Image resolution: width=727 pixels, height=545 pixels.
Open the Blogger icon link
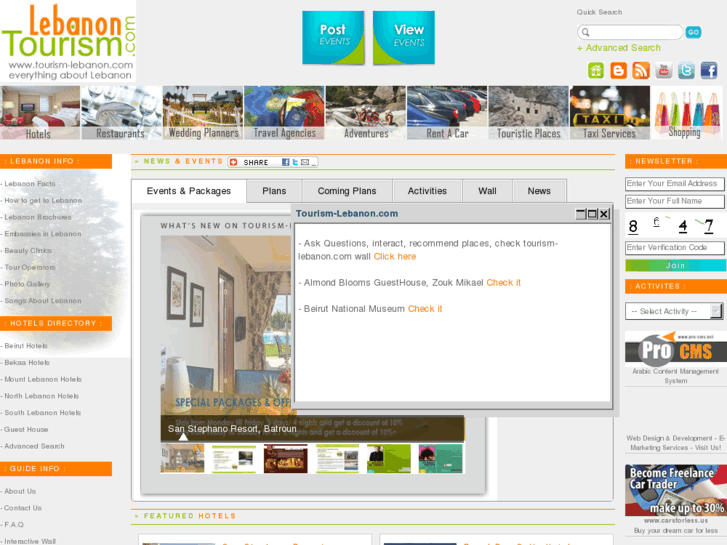(618, 71)
